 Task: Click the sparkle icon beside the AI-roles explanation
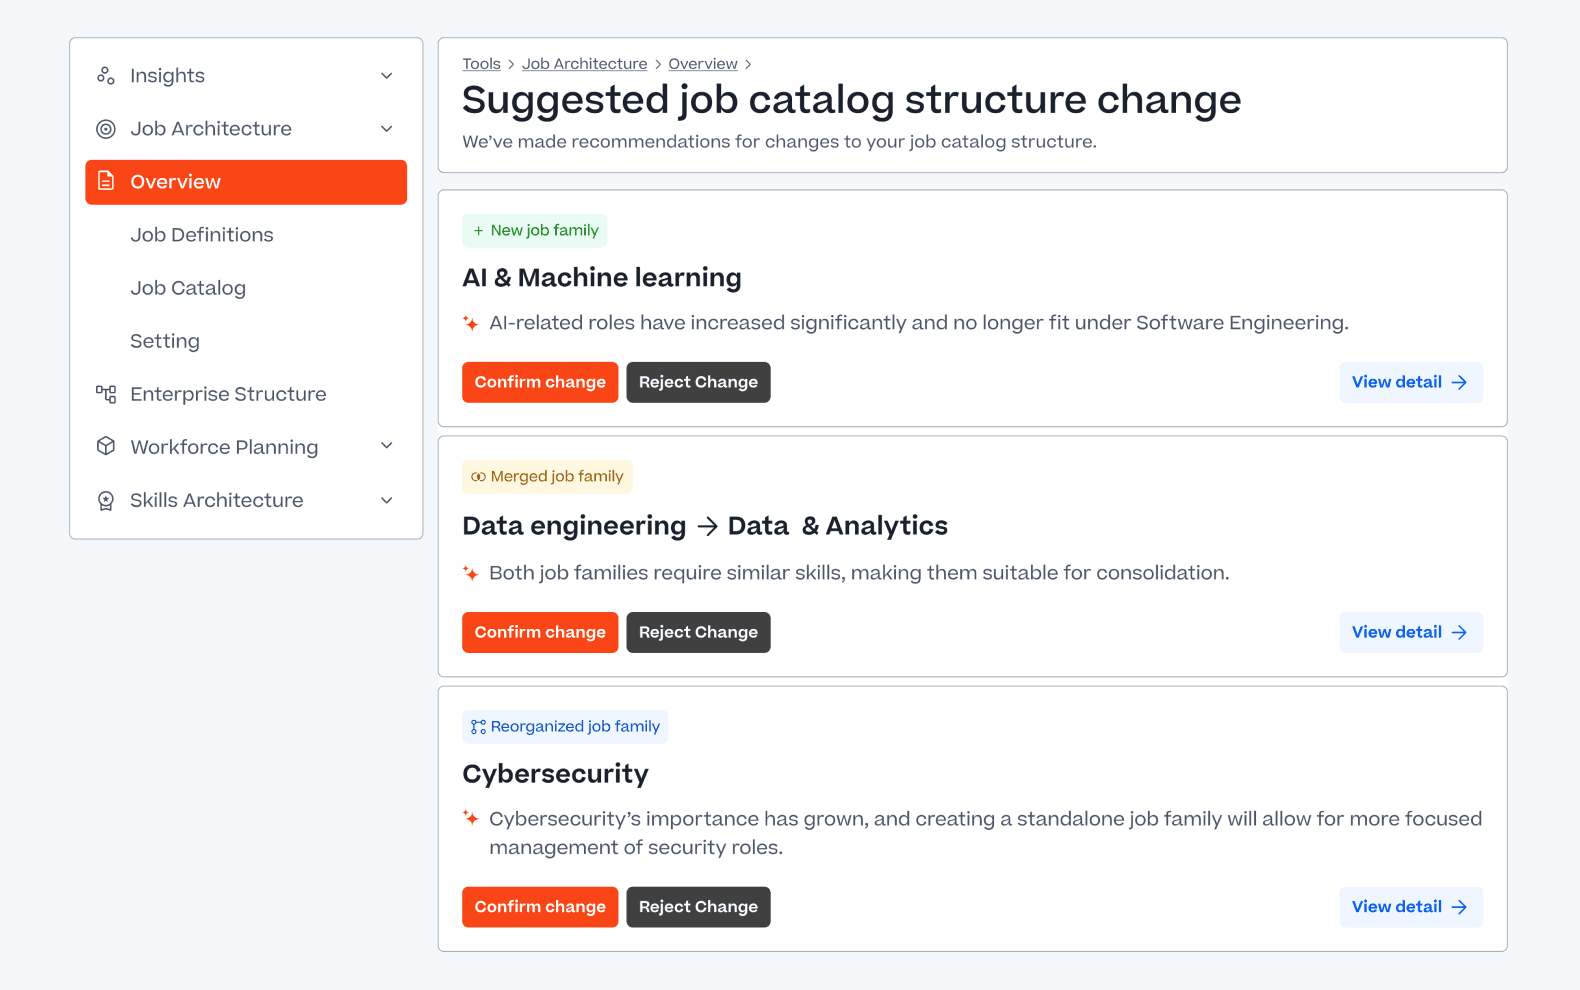pos(469,322)
